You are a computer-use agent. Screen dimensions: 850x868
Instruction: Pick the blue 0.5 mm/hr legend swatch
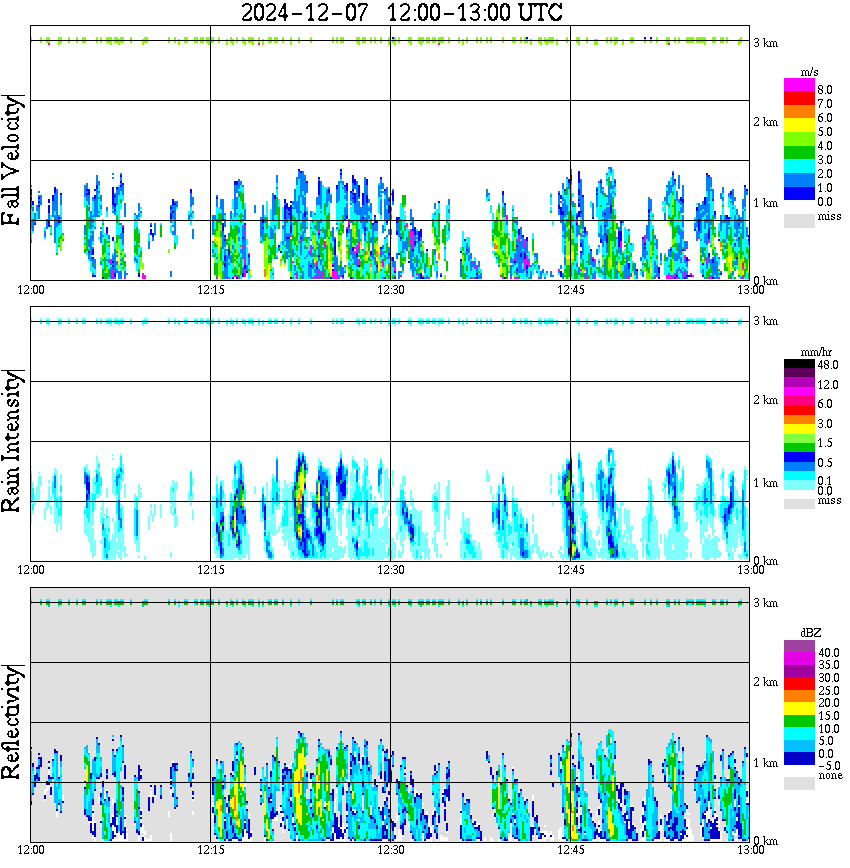click(799, 457)
